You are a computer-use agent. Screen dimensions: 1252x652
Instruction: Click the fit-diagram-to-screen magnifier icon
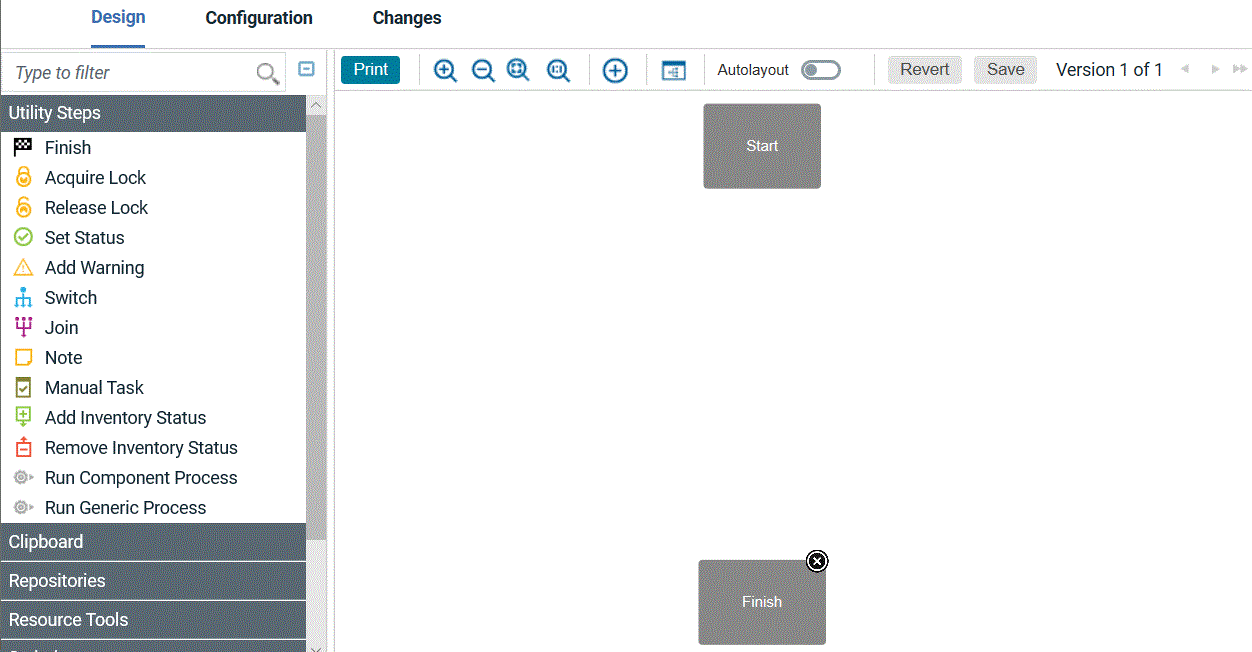[x=518, y=70]
